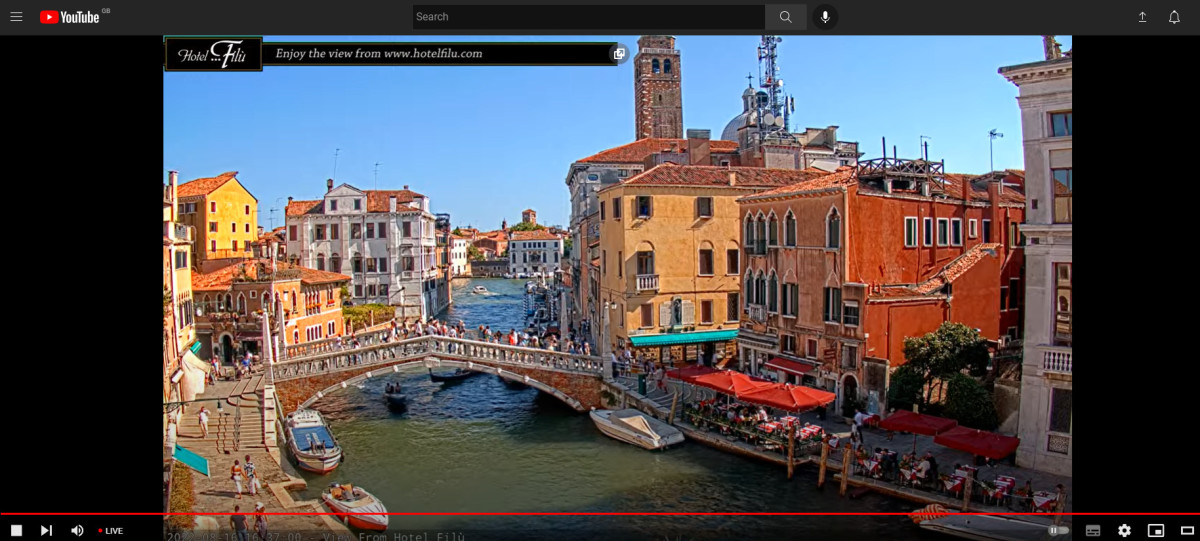The height and width of the screenshot is (541, 1200).
Task: Open the Hotel Filù channel logo
Action: [213, 54]
